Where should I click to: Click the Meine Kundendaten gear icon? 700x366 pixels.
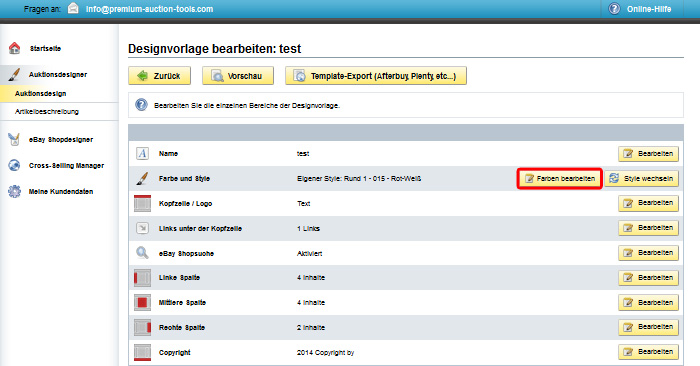tap(14, 191)
